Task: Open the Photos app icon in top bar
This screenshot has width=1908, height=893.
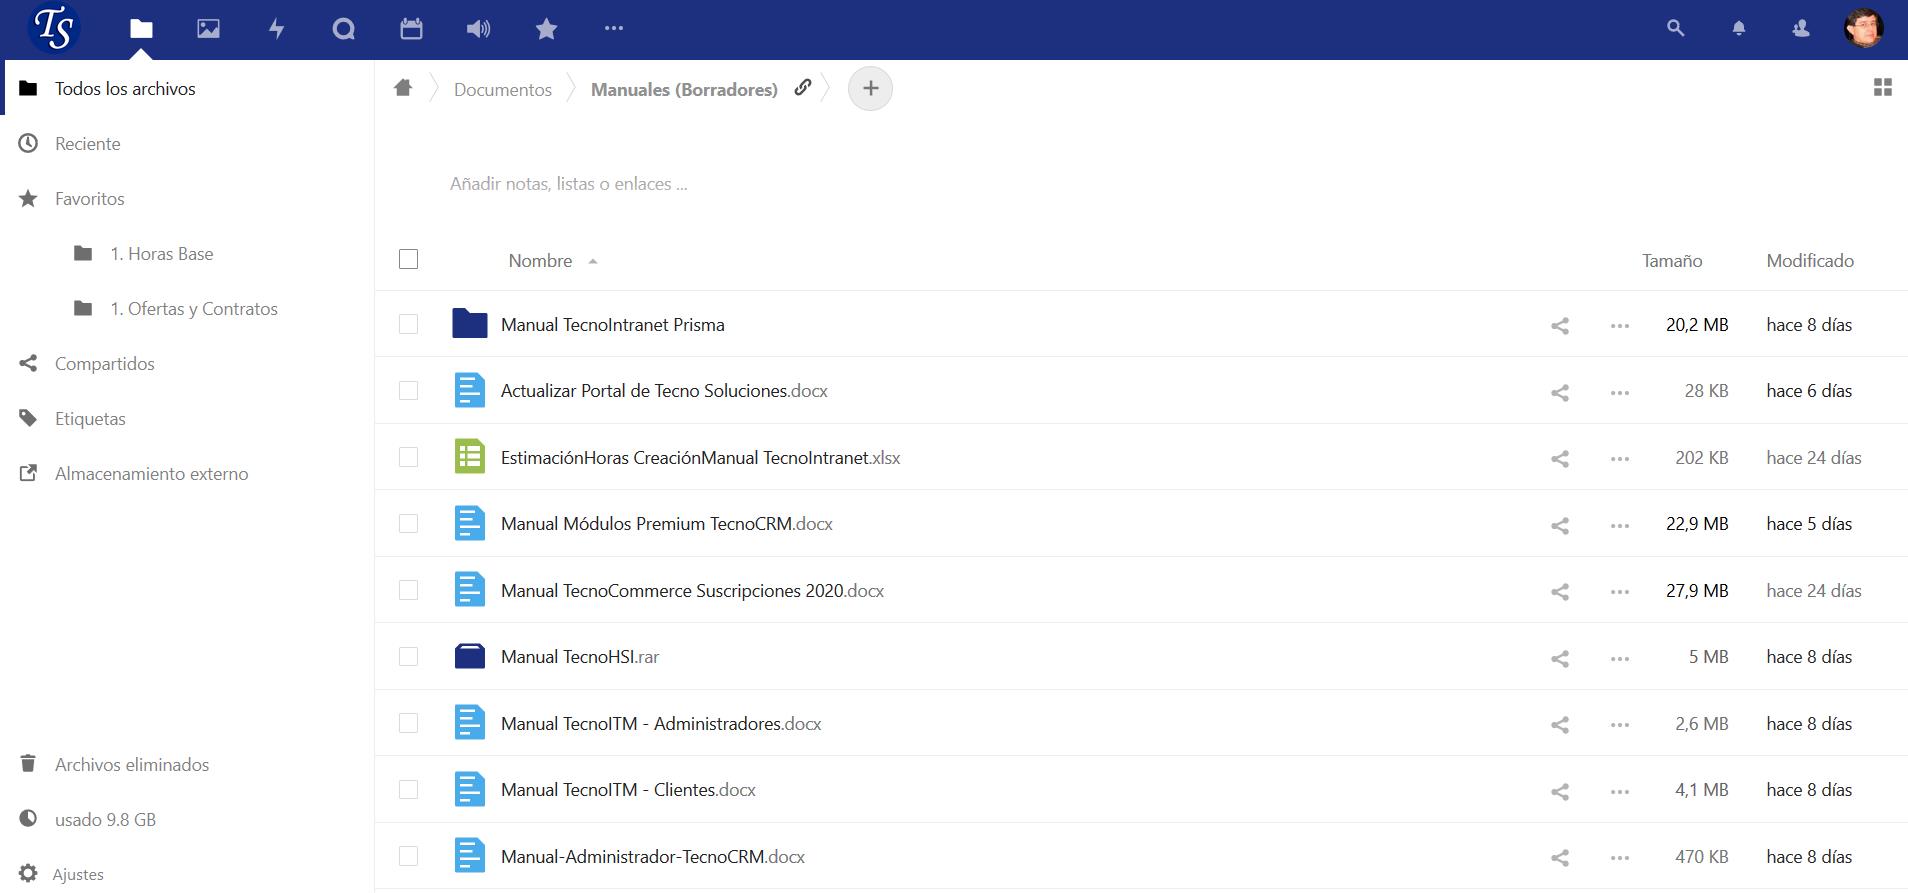Action: coord(208,29)
